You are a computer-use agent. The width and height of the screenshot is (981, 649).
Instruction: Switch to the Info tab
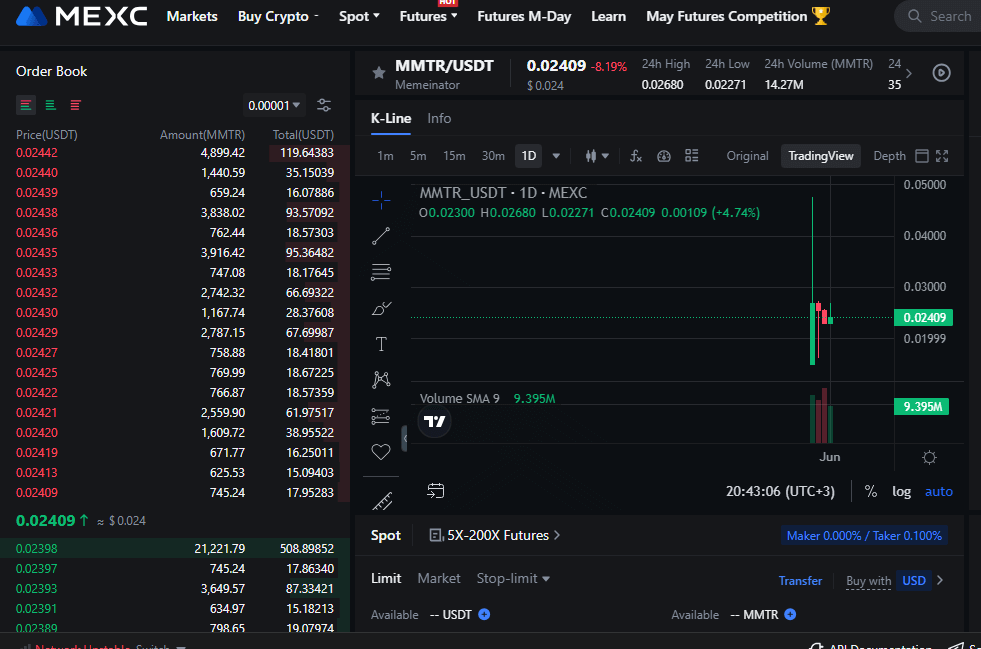click(x=439, y=118)
